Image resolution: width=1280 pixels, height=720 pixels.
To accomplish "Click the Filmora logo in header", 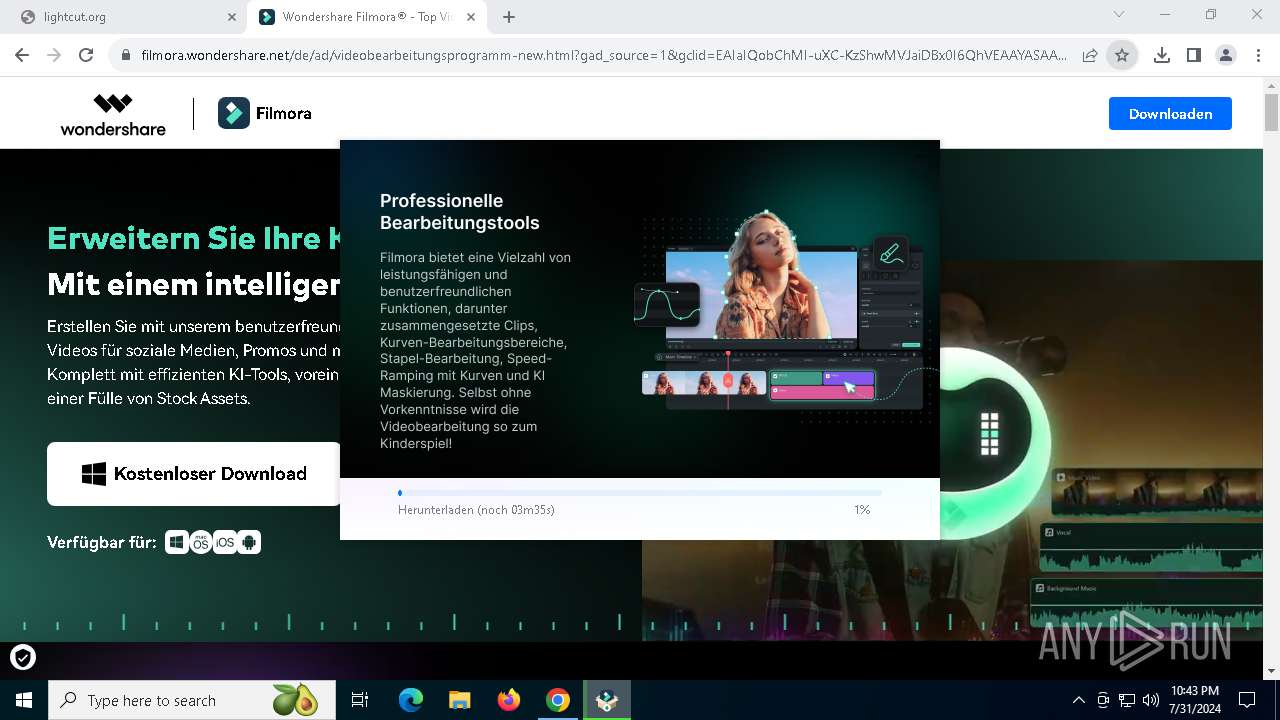I will pos(265,114).
